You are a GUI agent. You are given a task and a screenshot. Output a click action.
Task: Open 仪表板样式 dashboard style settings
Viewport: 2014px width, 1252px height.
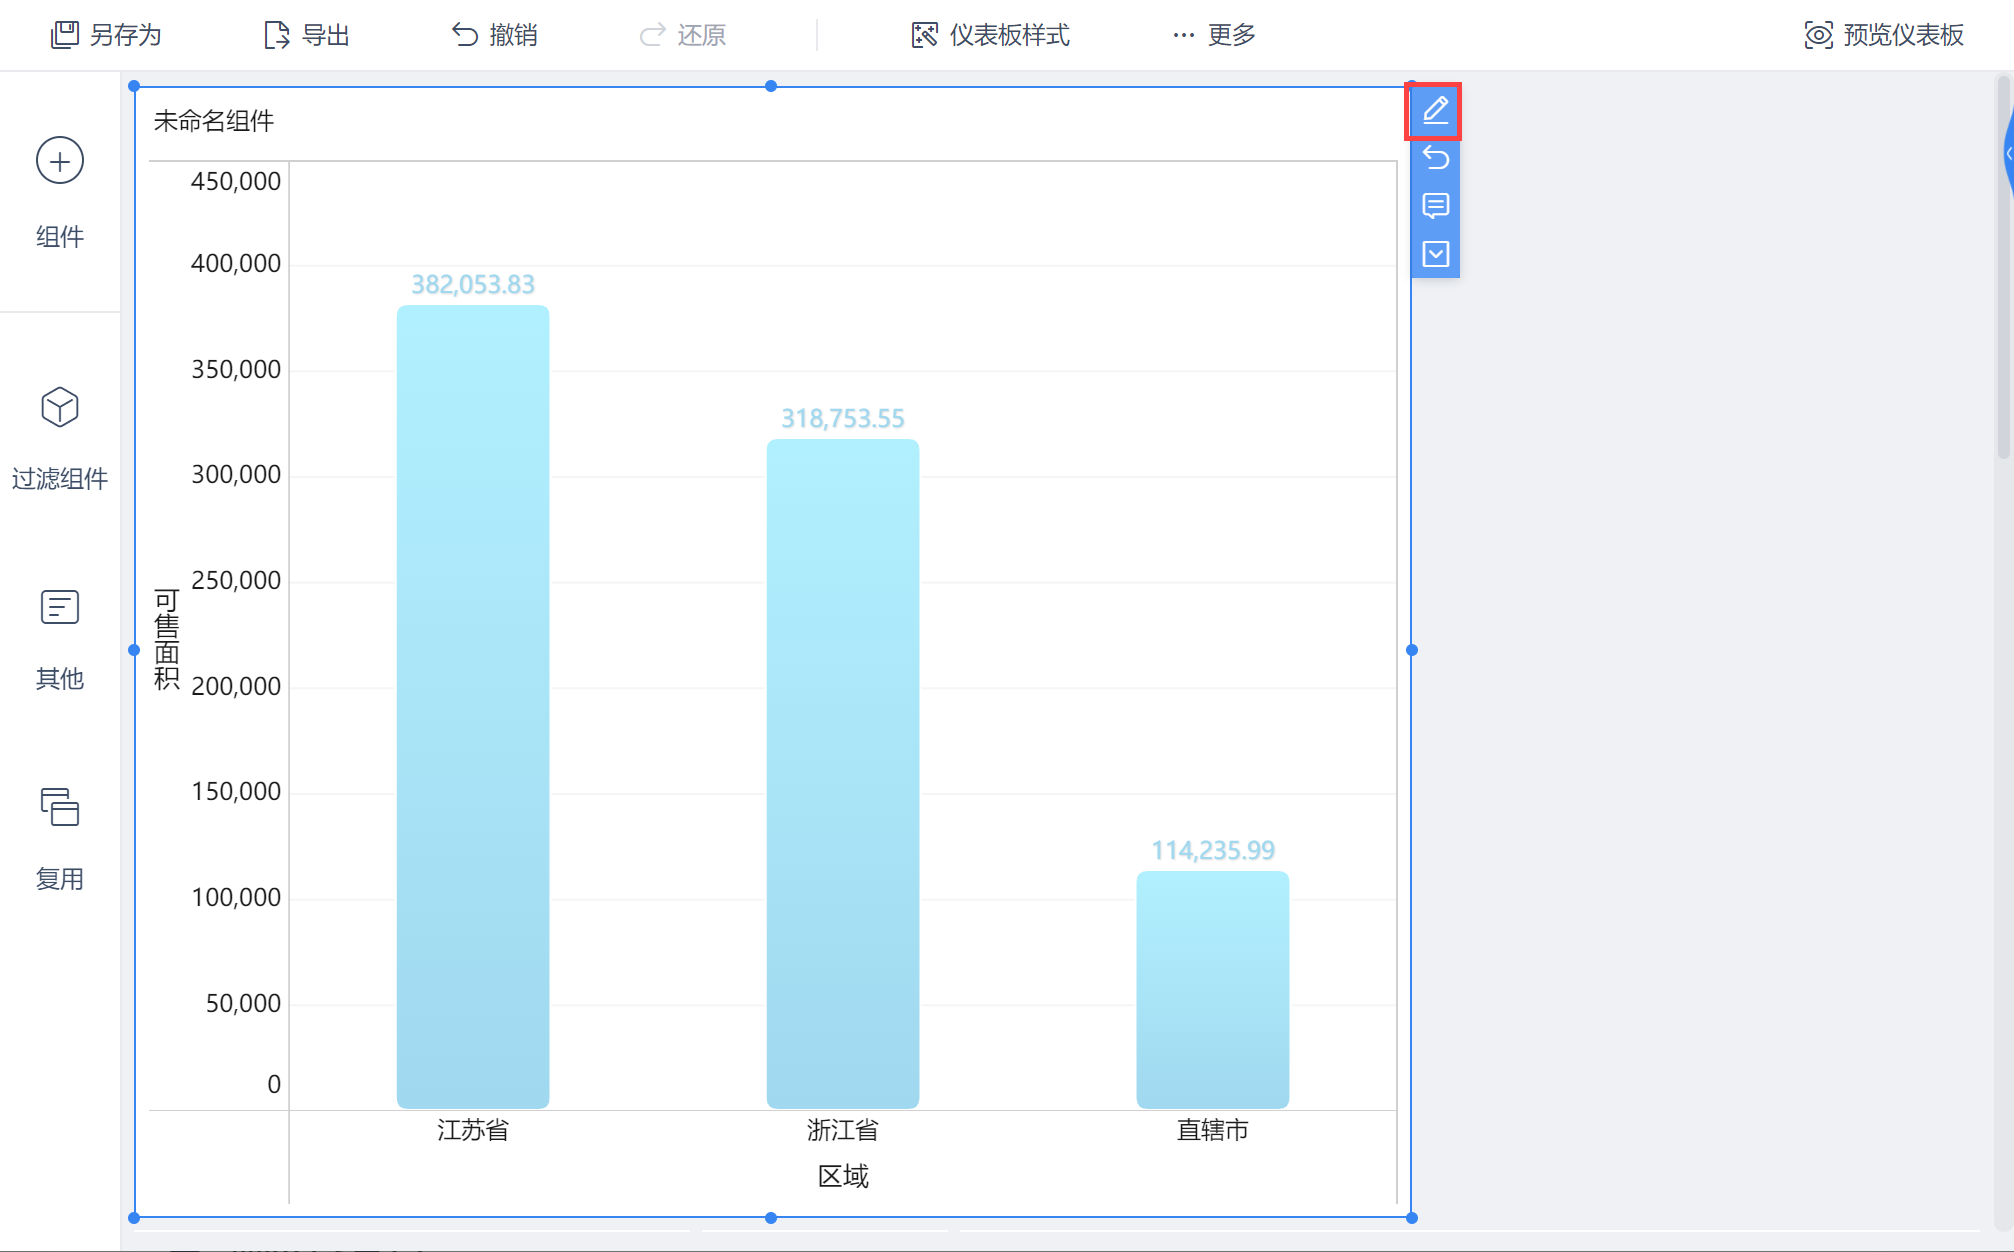(990, 35)
